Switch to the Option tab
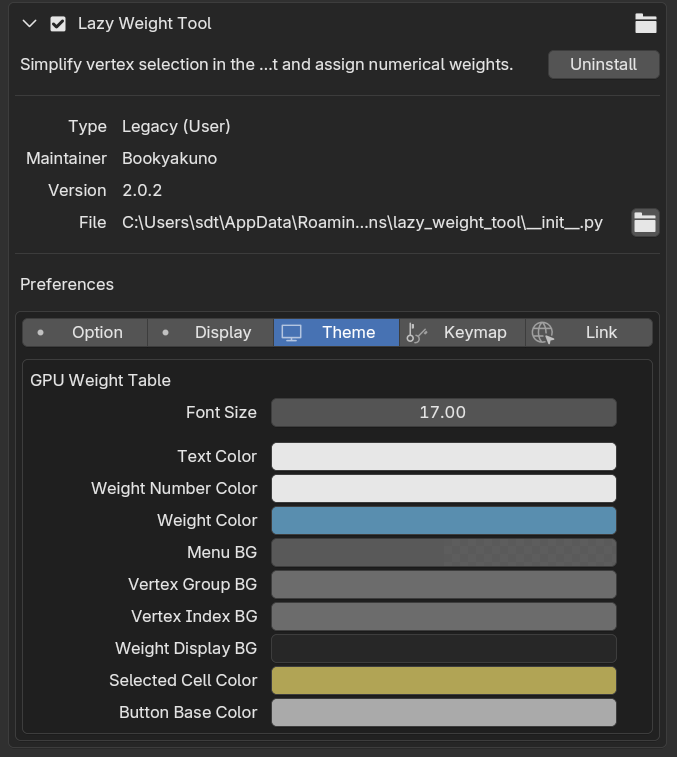 [86, 333]
